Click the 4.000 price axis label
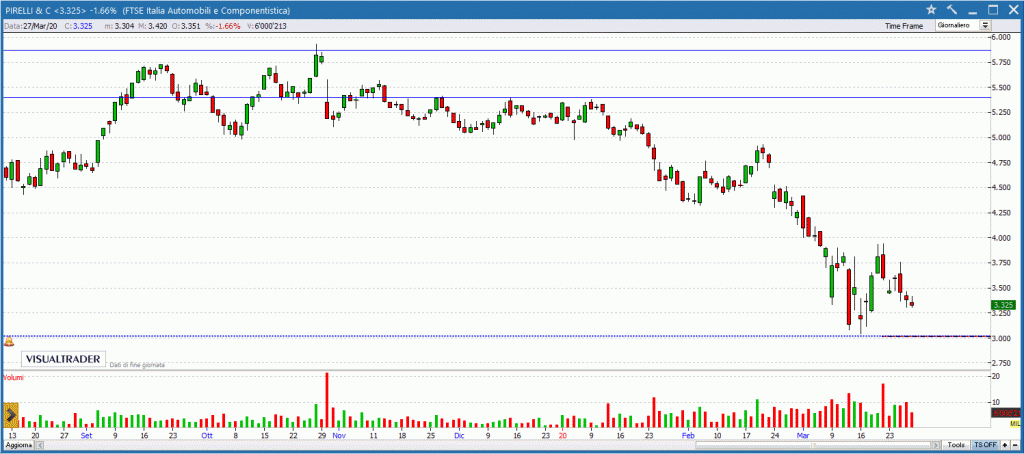This screenshot has height=454, width=1024. (1002, 238)
